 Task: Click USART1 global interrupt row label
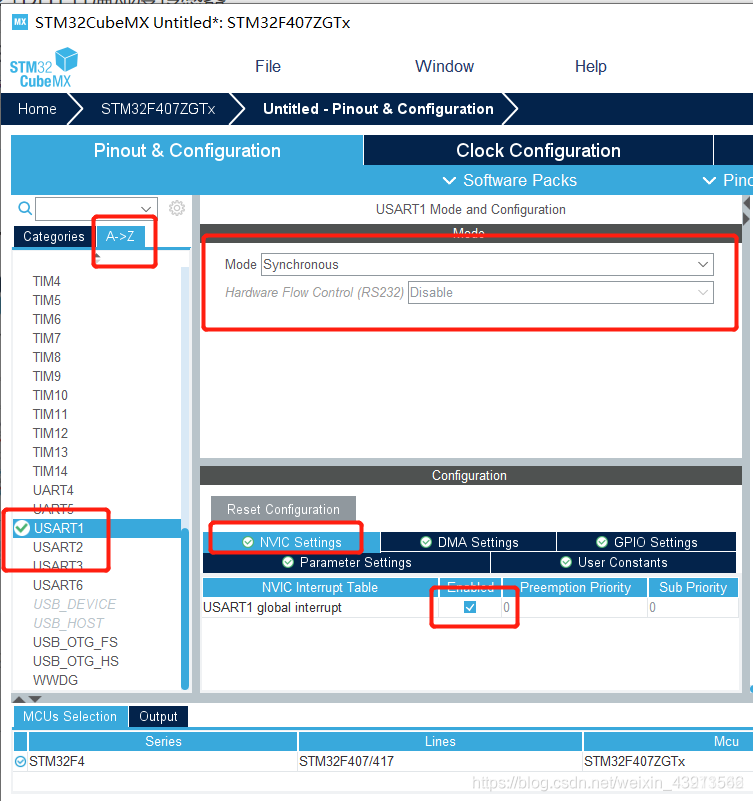(272, 607)
